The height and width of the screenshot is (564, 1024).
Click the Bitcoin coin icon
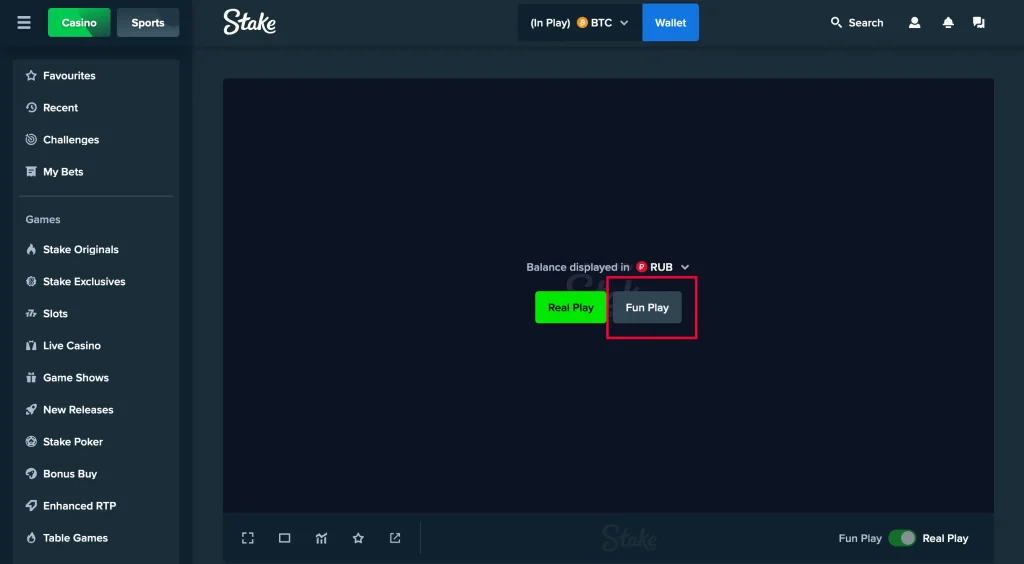(582, 23)
